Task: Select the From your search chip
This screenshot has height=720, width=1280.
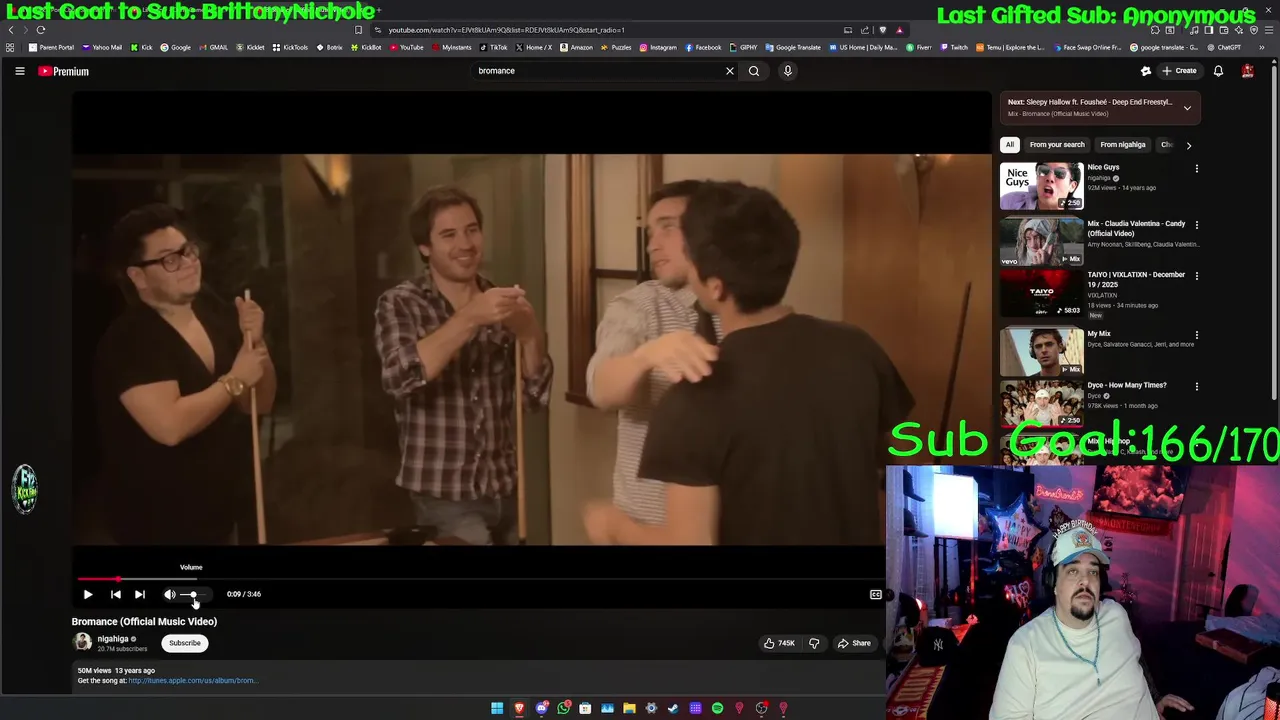Action: pos(1057,145)
